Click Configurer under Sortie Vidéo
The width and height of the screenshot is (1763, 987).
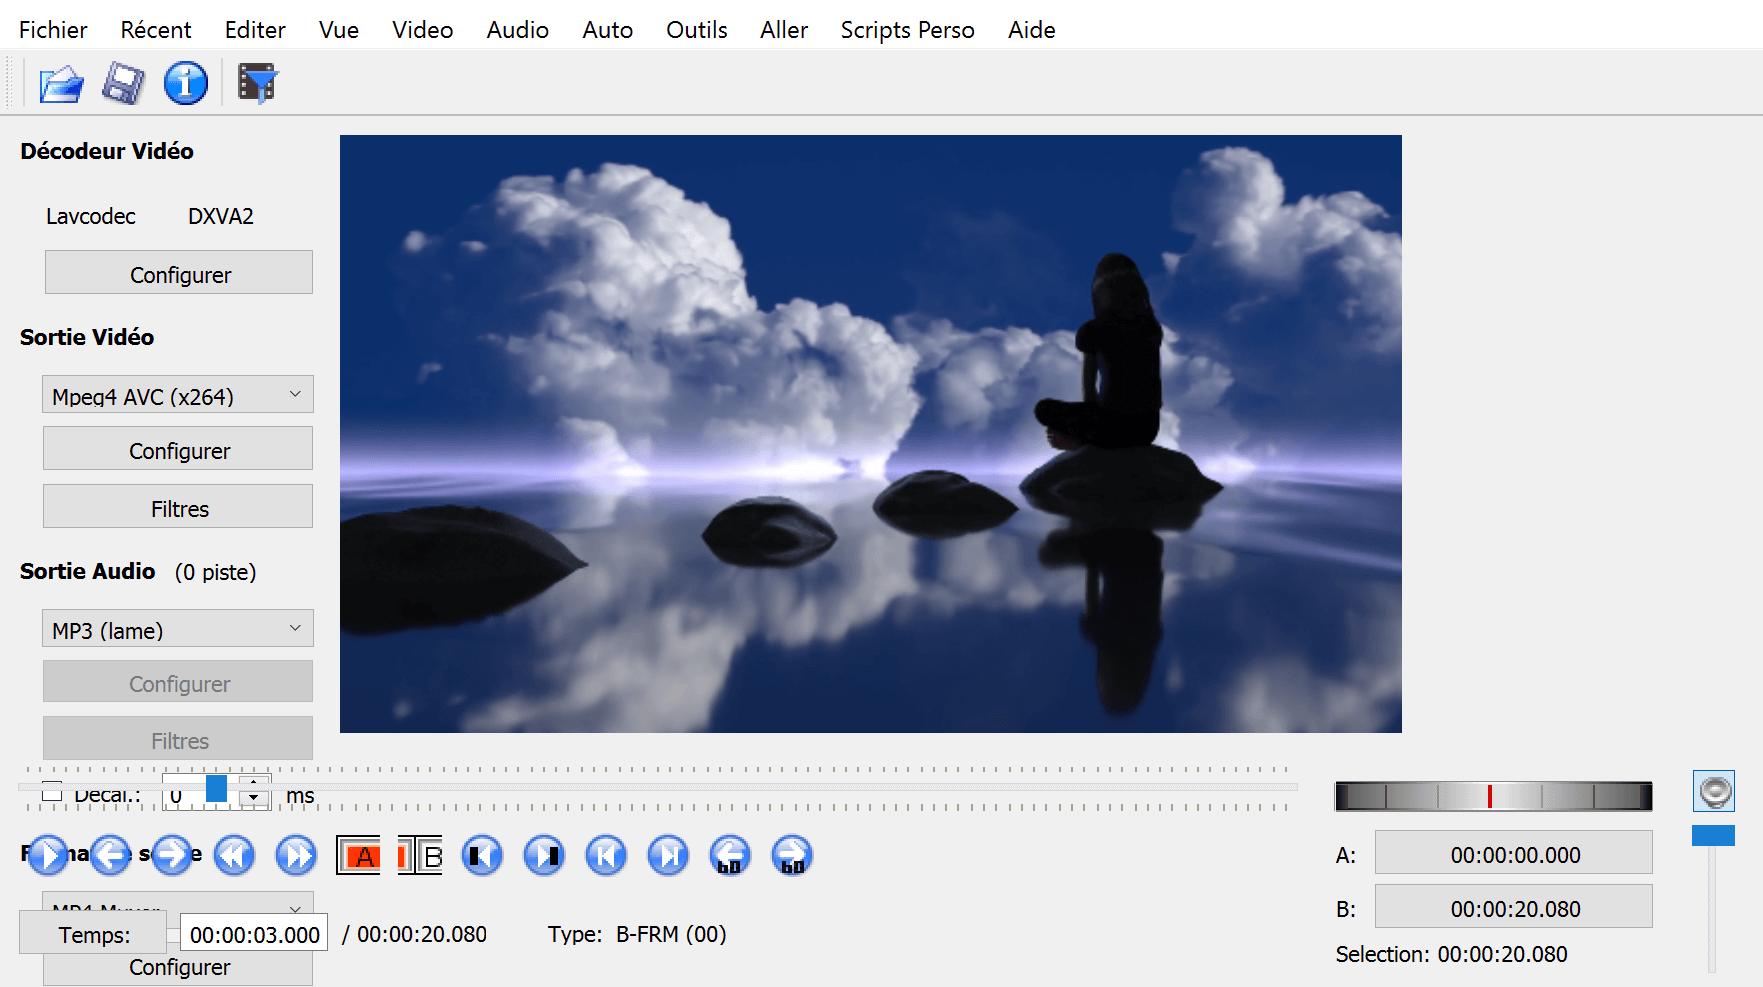tap(178, 449)
